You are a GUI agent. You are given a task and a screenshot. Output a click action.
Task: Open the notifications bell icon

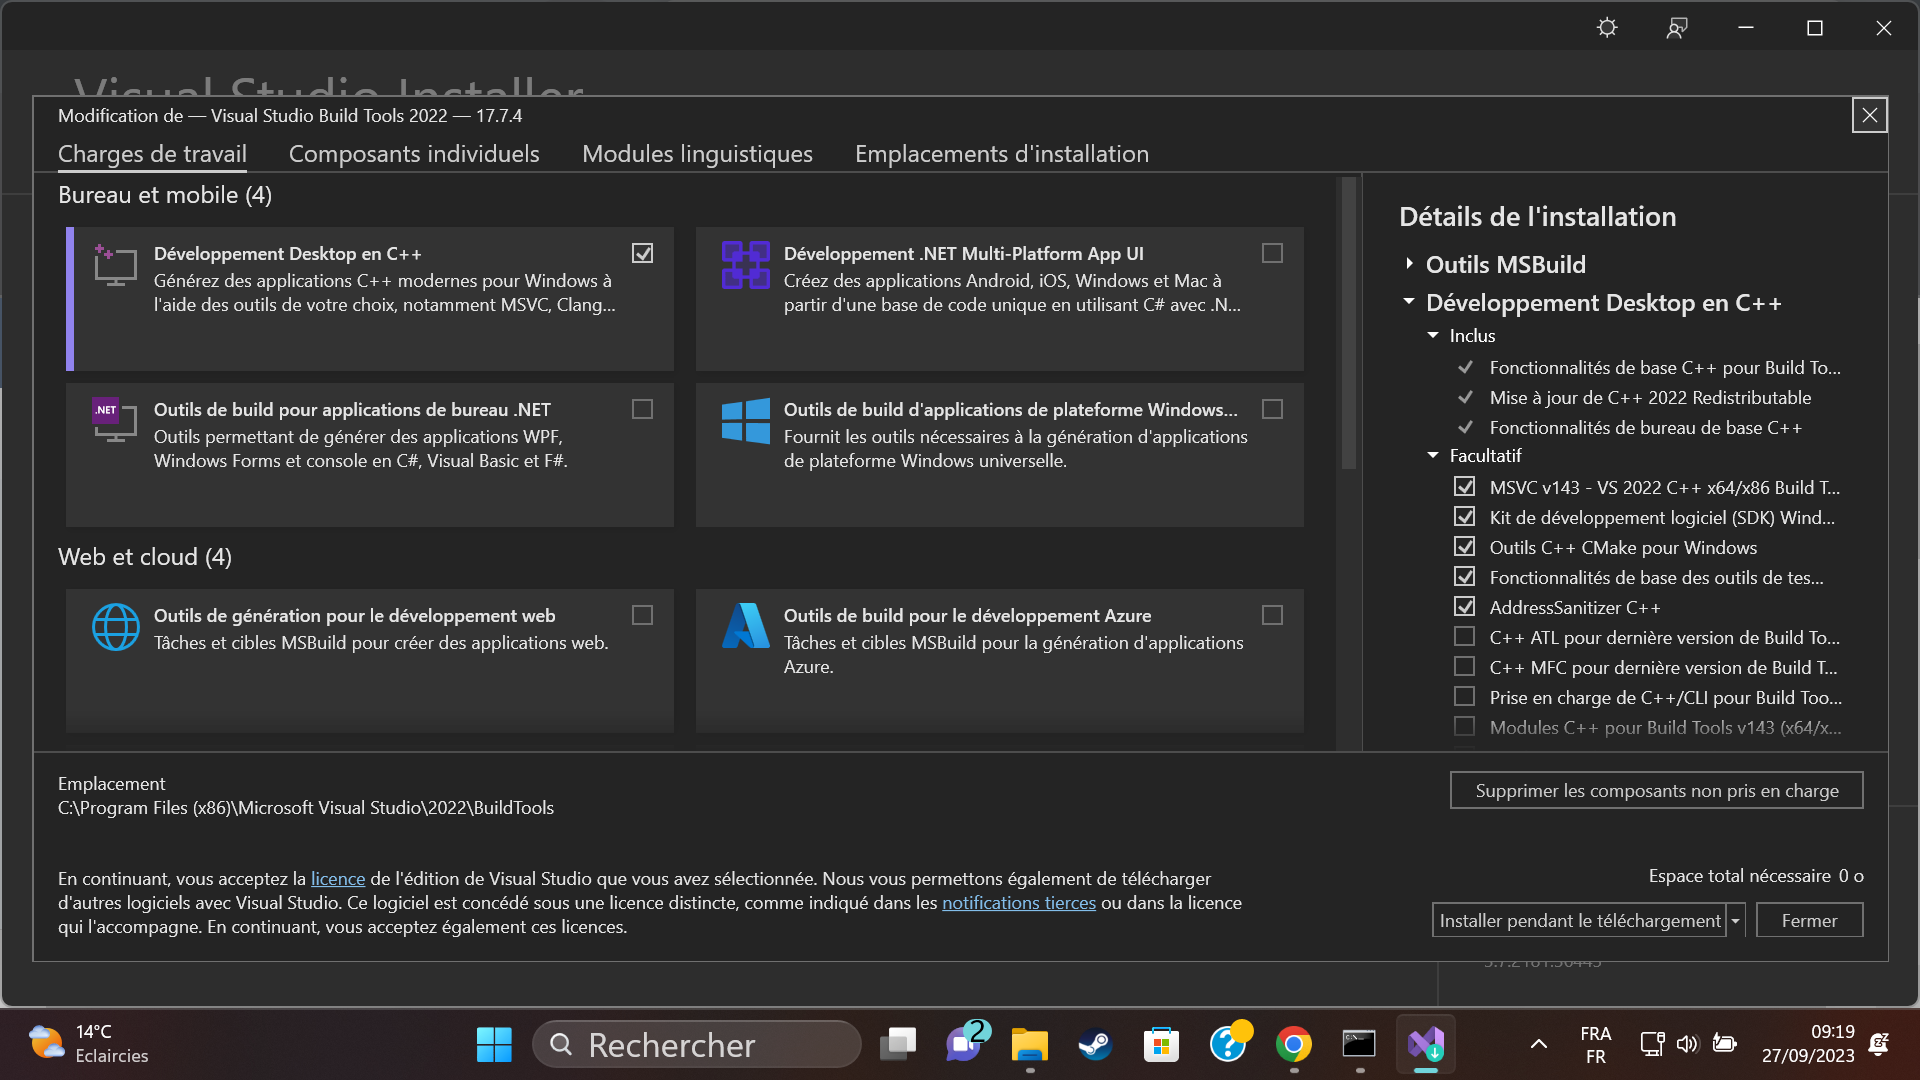1879,1044
